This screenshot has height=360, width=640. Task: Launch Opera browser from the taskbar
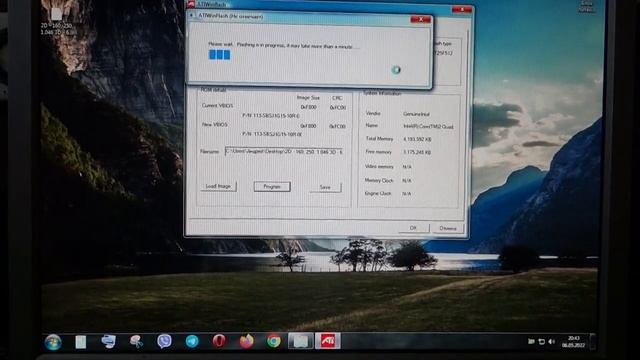tap(219, 341)
